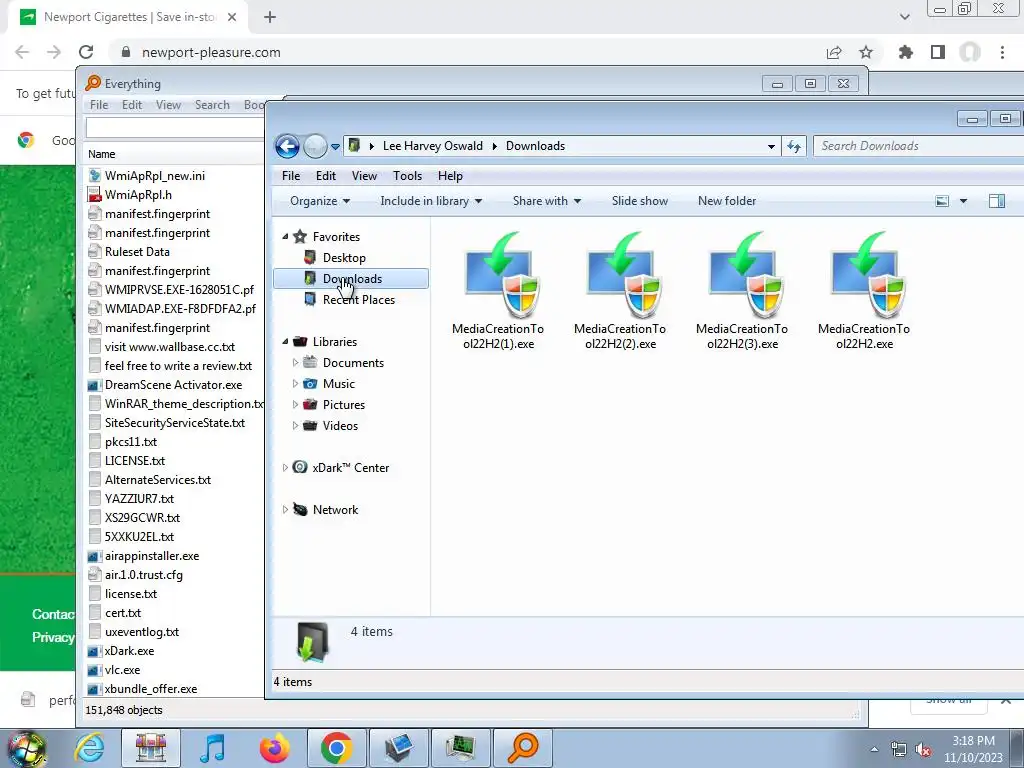Expand the Music library

tap(295, 383)
